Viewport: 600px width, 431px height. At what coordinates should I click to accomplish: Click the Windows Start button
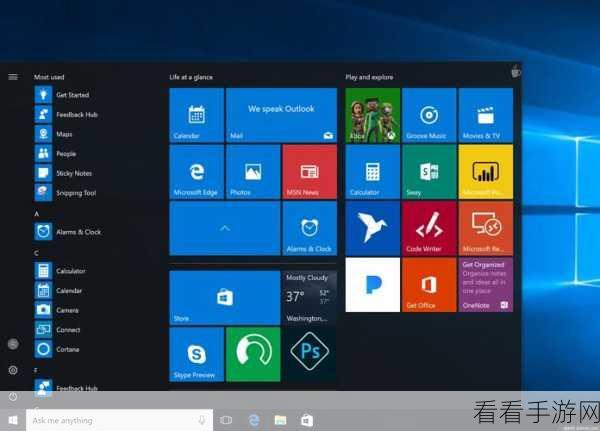[x=13, y=420]
